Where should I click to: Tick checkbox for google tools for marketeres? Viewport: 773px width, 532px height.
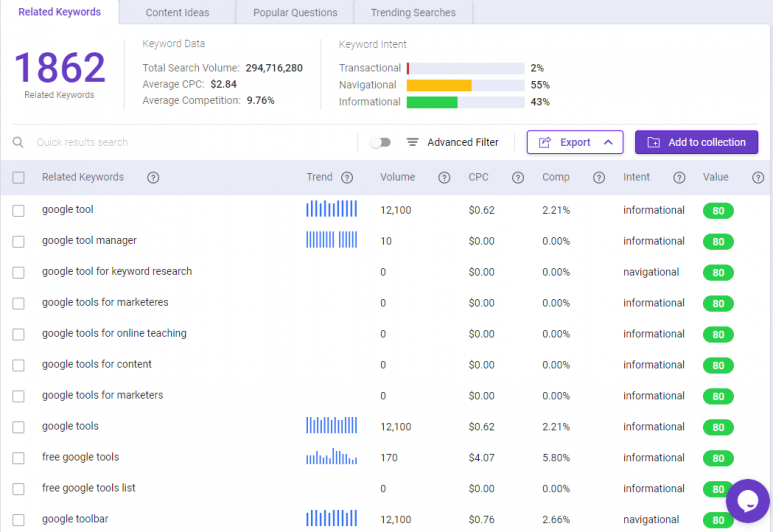tap(18, 303)
